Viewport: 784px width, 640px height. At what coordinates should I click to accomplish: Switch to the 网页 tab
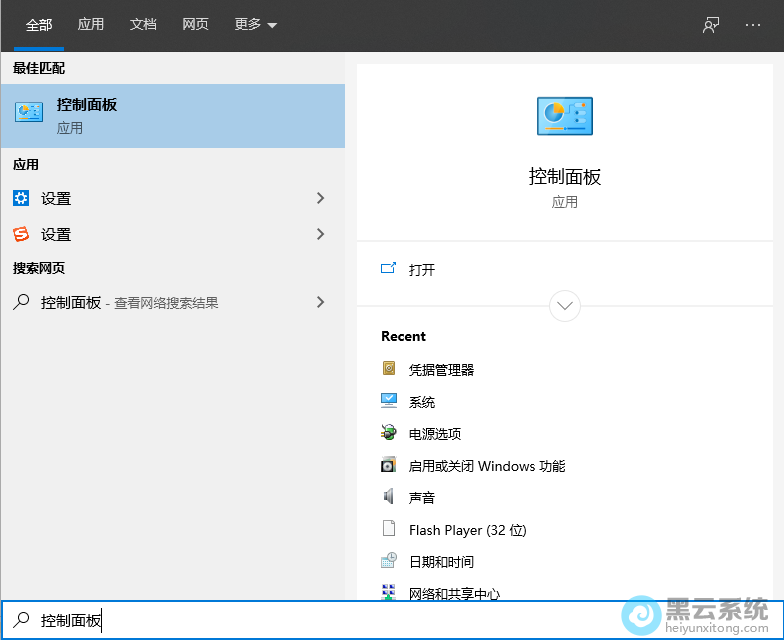(195, 25)
